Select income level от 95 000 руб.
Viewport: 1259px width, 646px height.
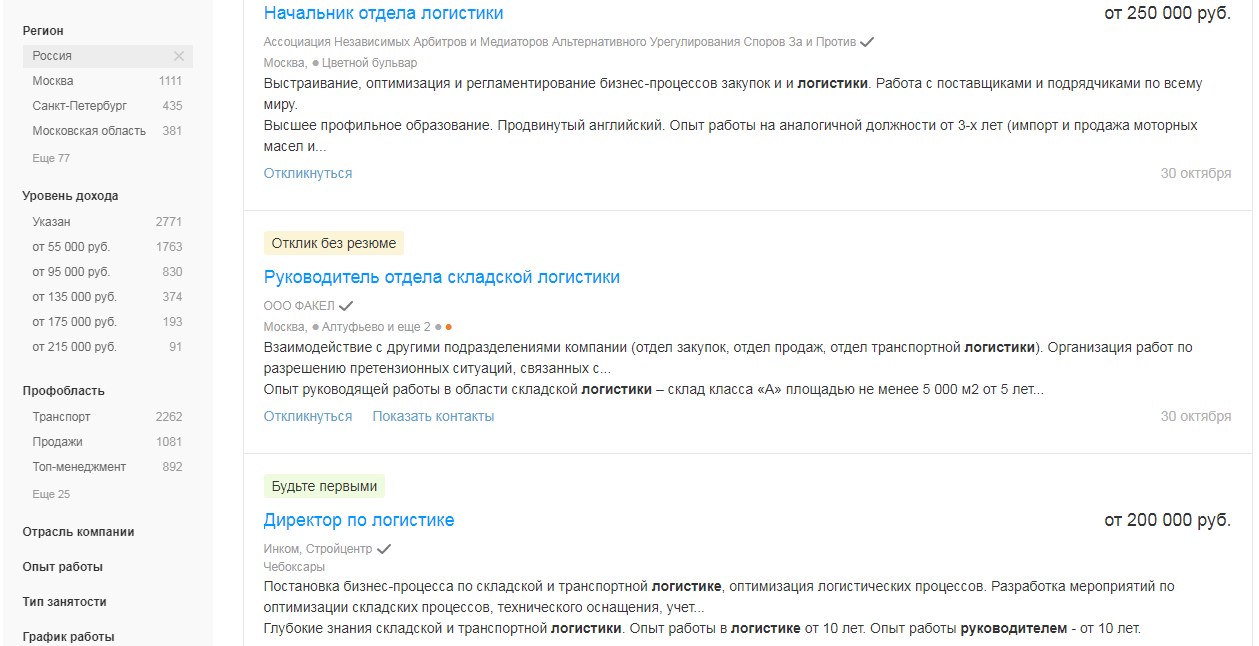pyautogui.click(x=107, y=272)
